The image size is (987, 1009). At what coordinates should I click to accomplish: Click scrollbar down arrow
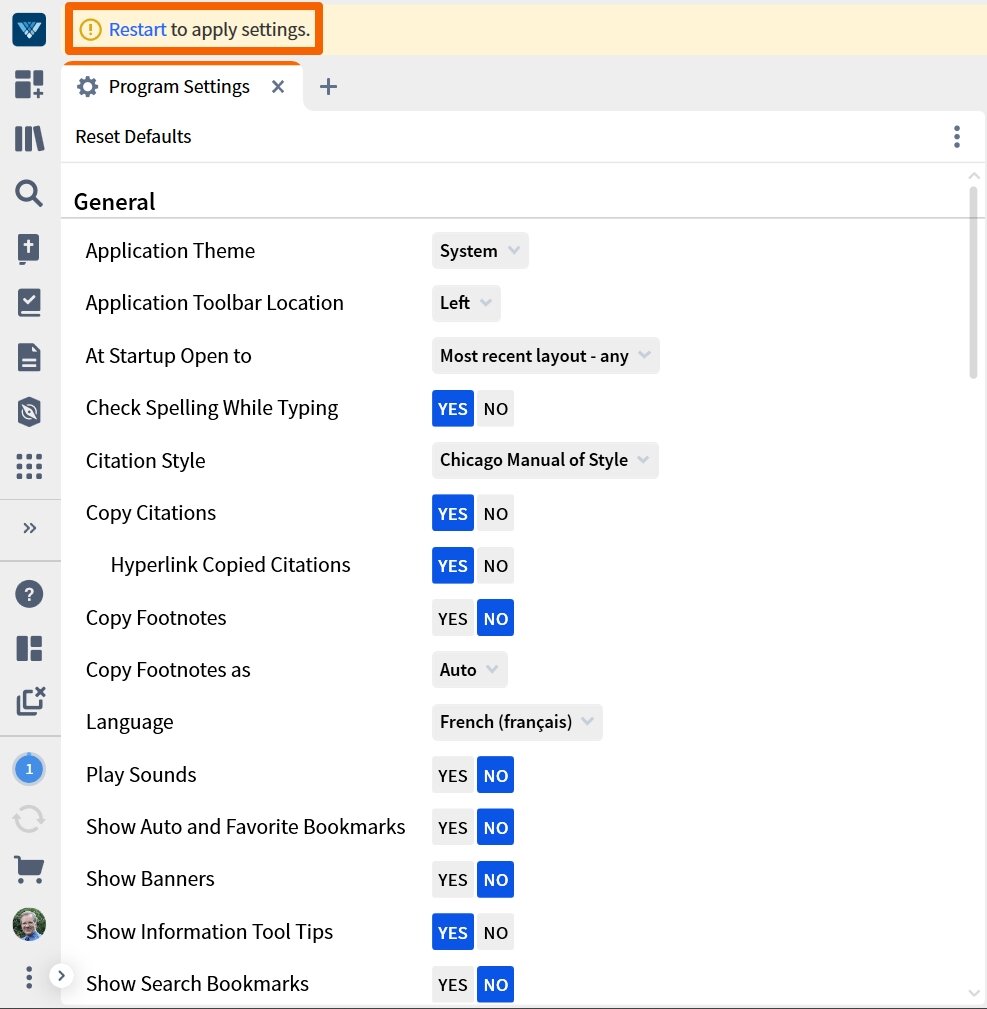pos(973,994)
